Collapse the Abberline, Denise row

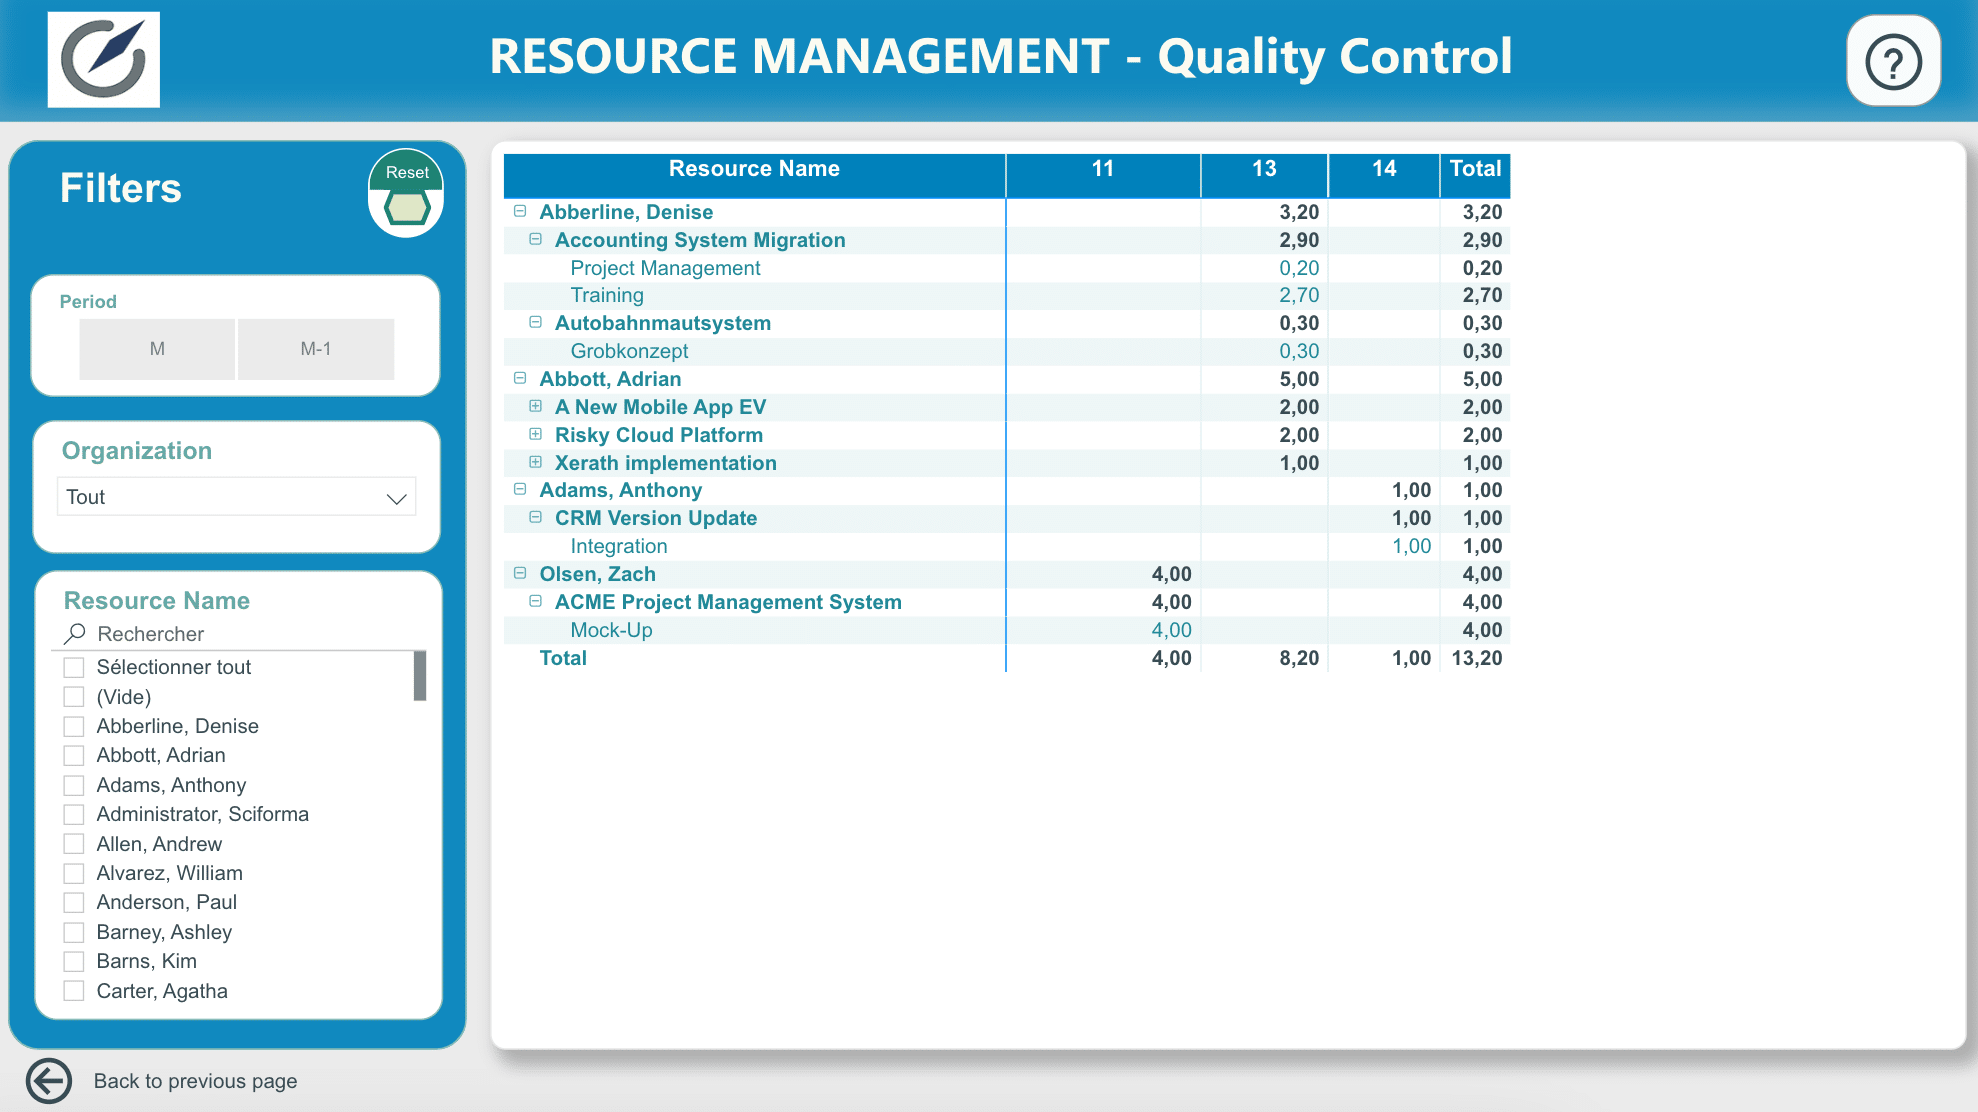click(x=520, y=211)
